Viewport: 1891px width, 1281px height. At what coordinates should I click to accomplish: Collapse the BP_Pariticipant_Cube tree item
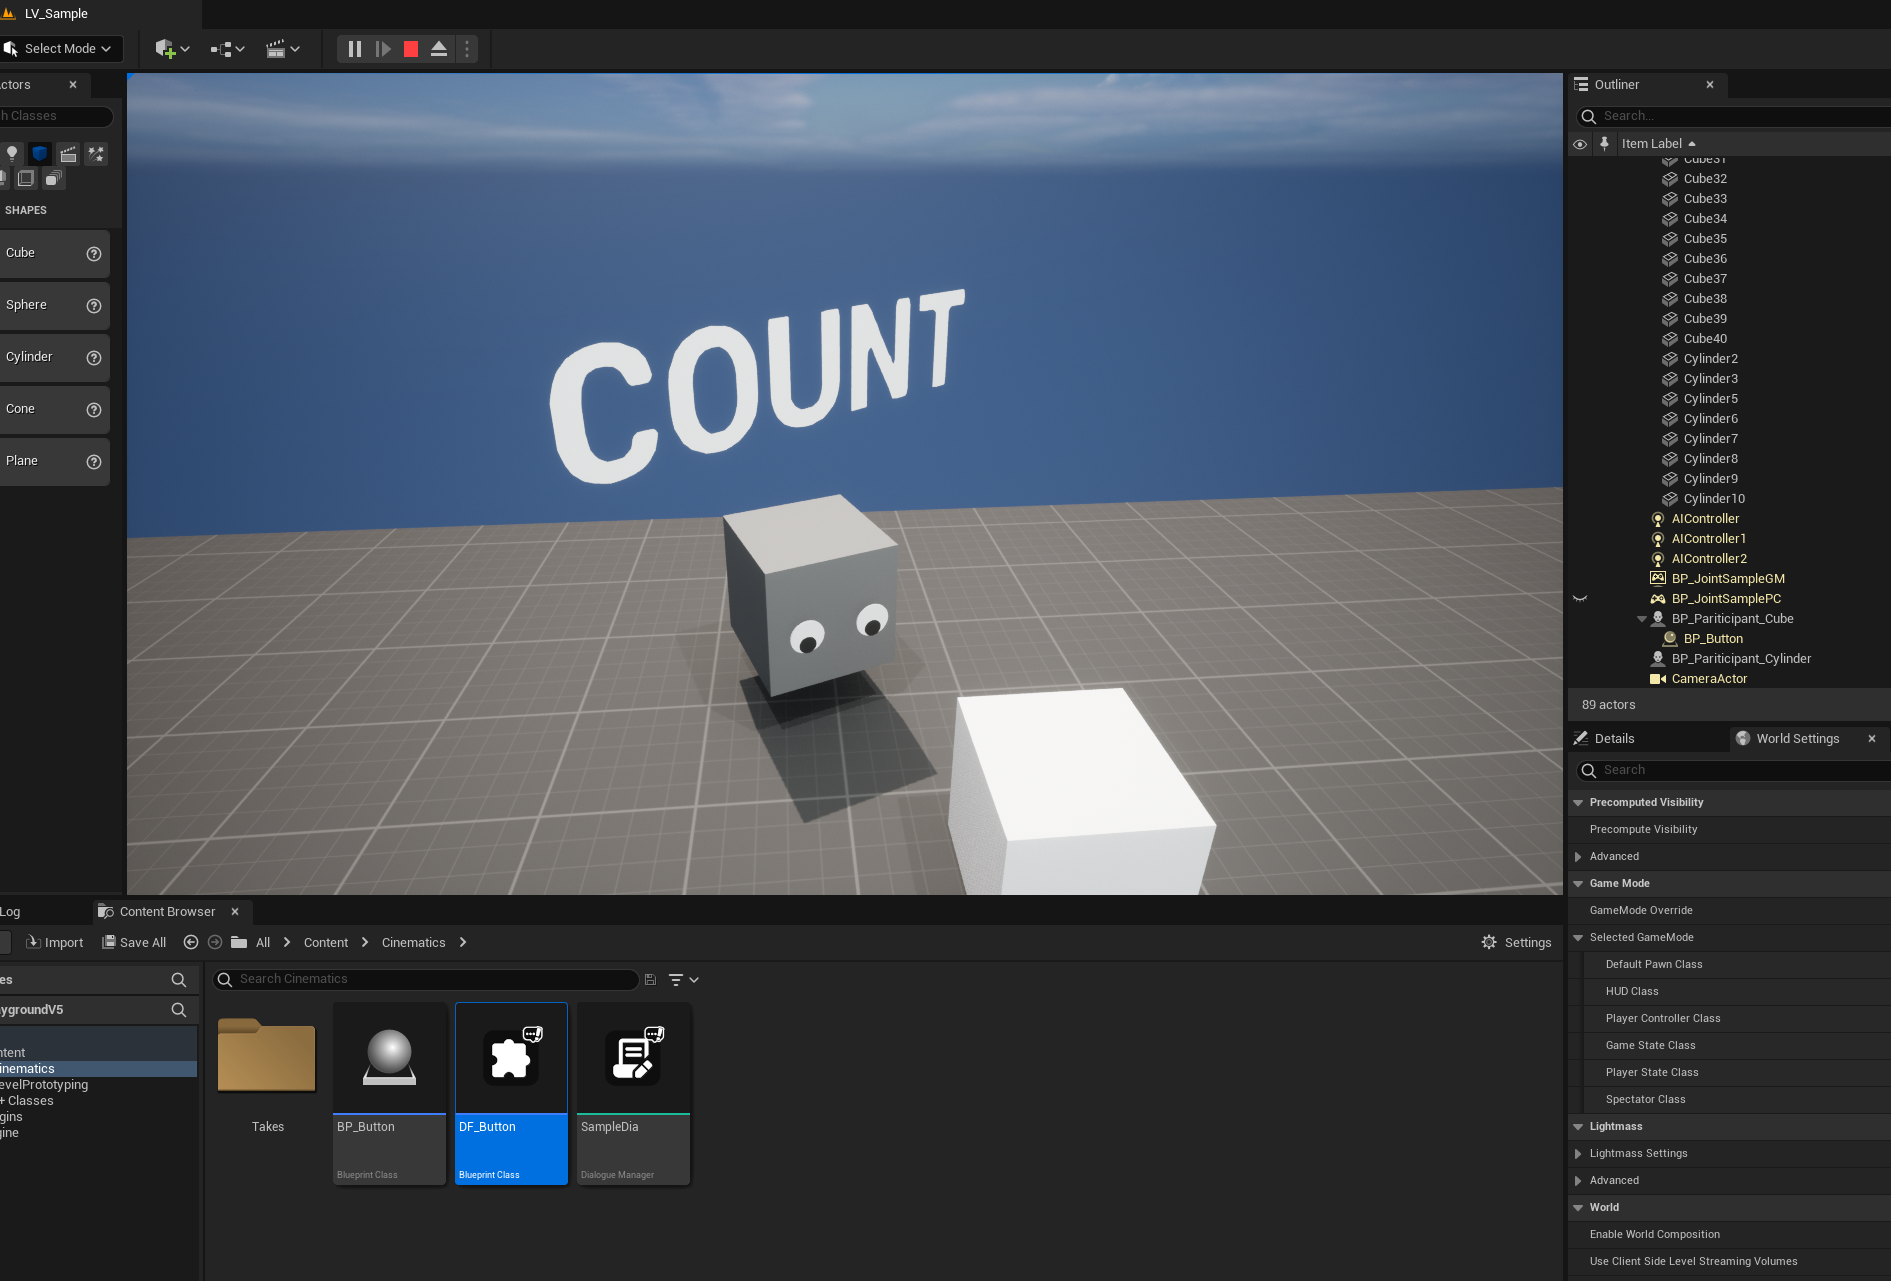(1641, 619)
